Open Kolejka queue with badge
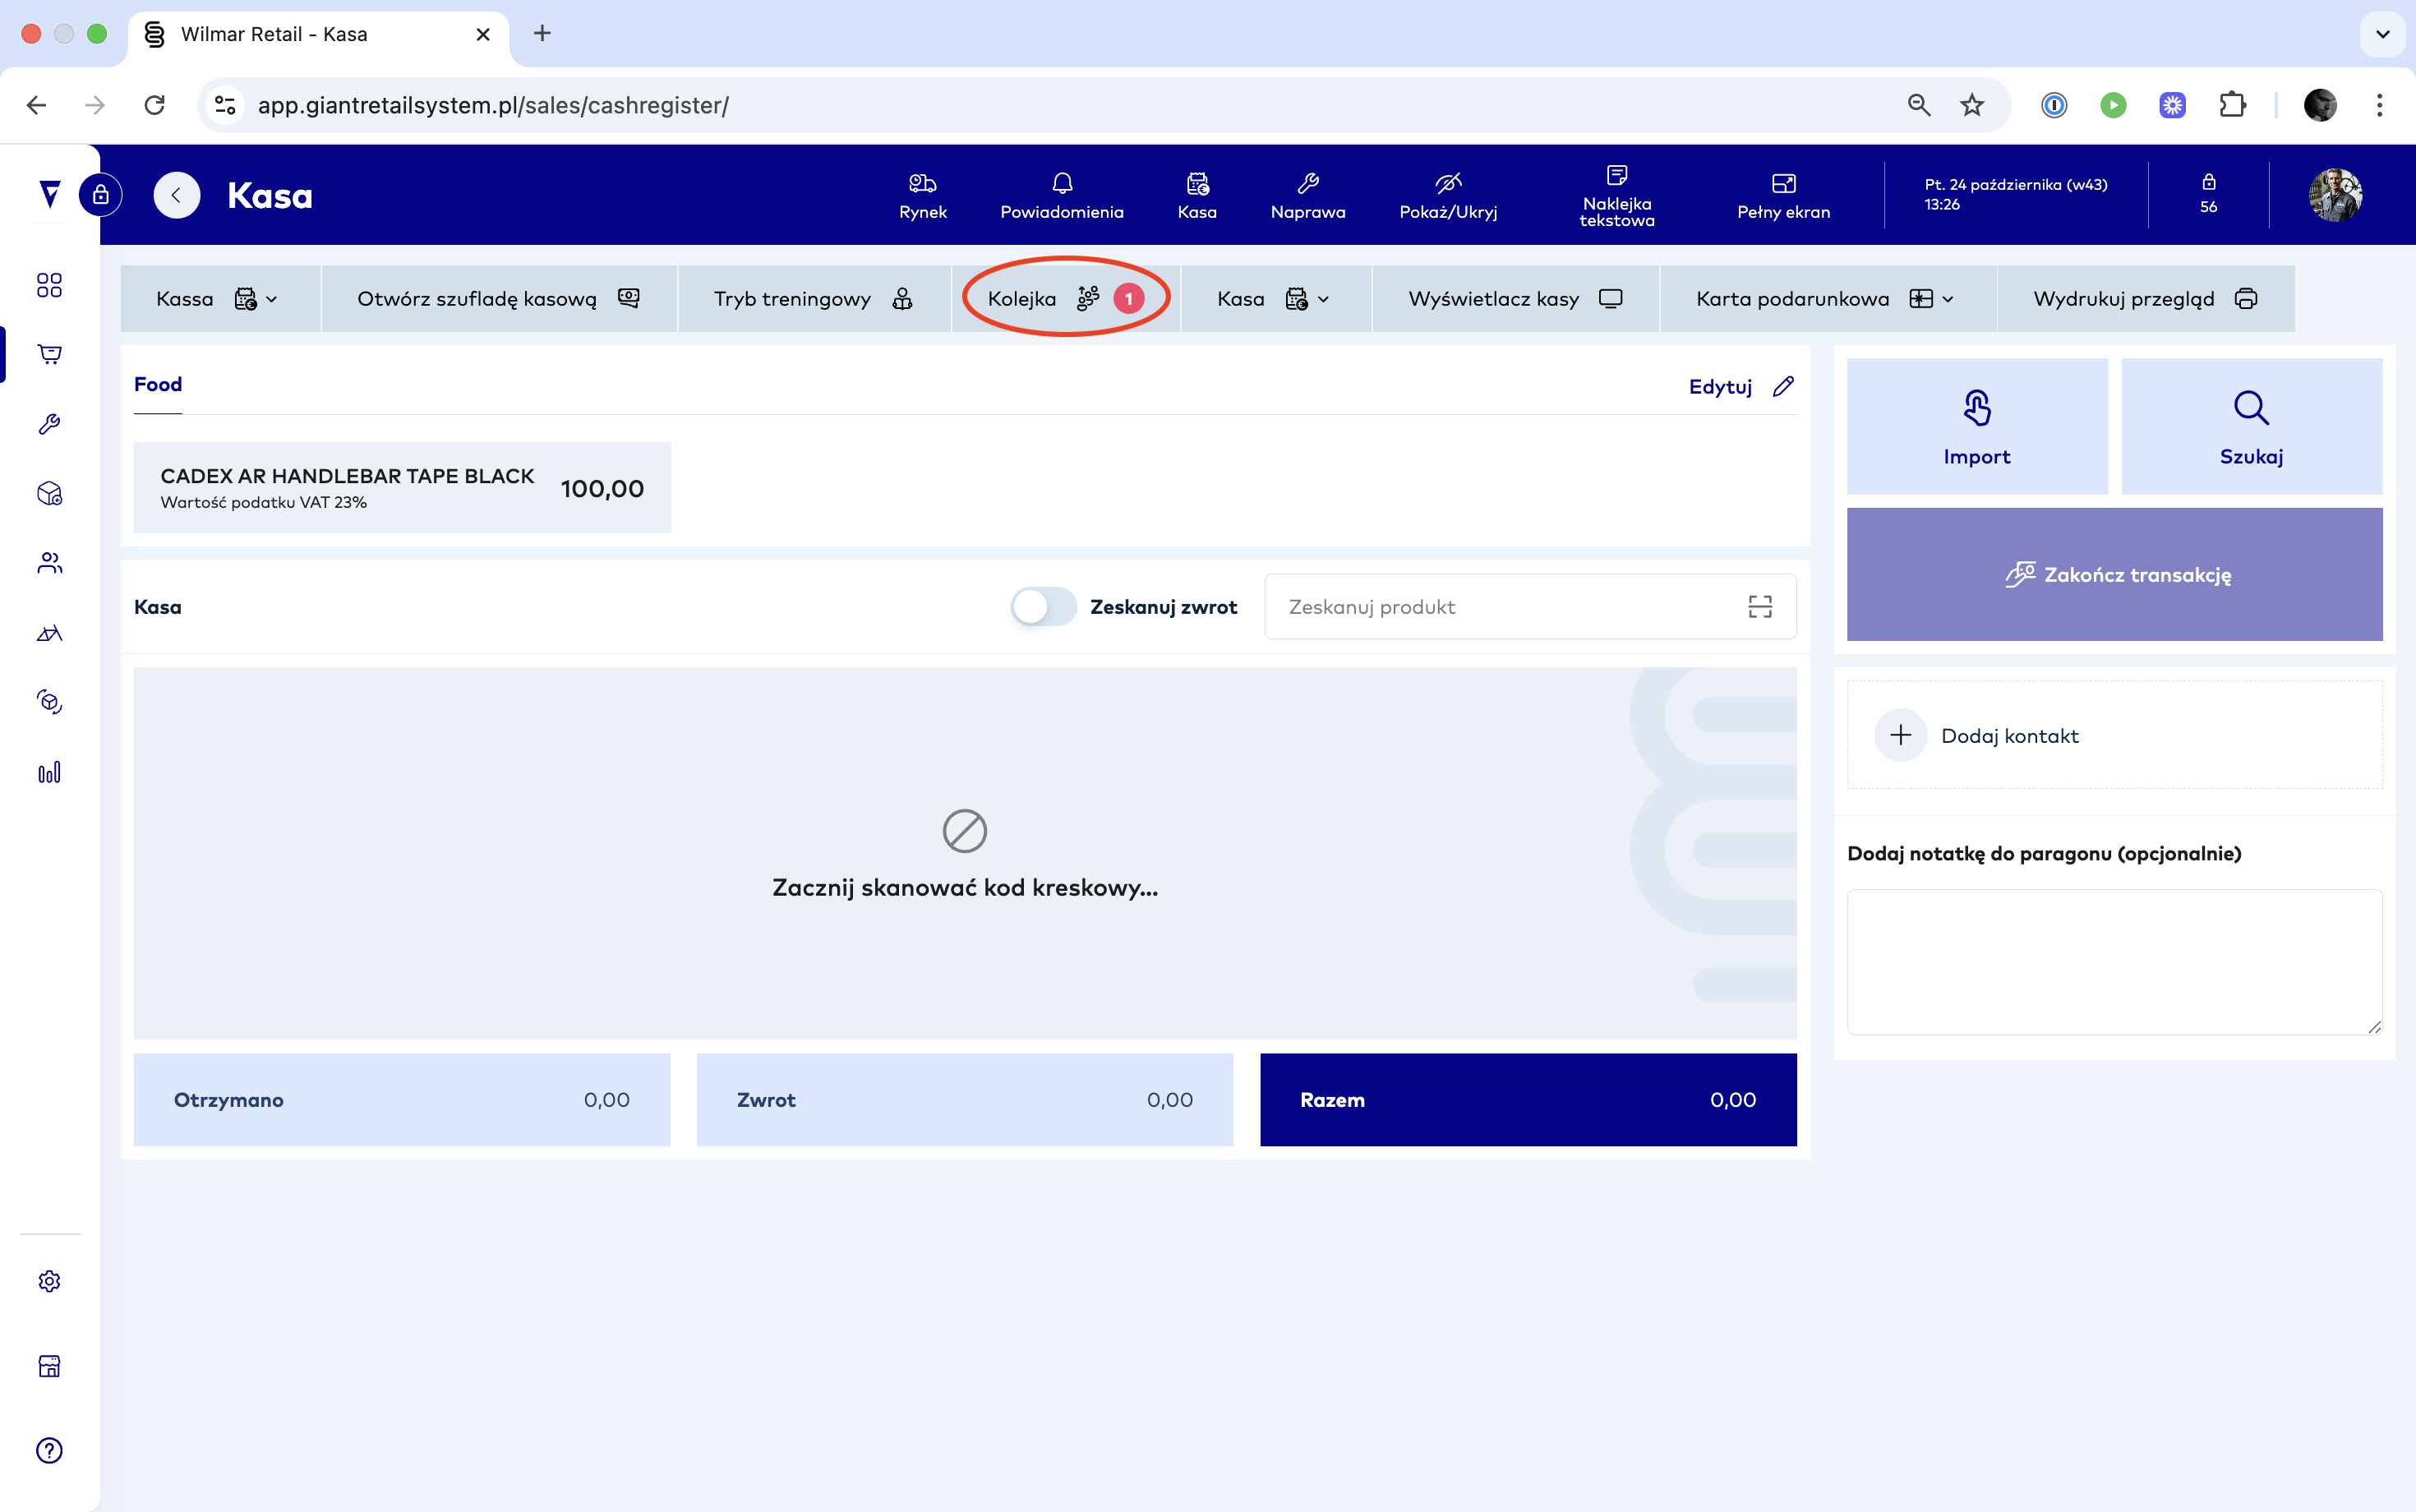This screenshot has width=2416, height=1512. (x=1064, y=299)
